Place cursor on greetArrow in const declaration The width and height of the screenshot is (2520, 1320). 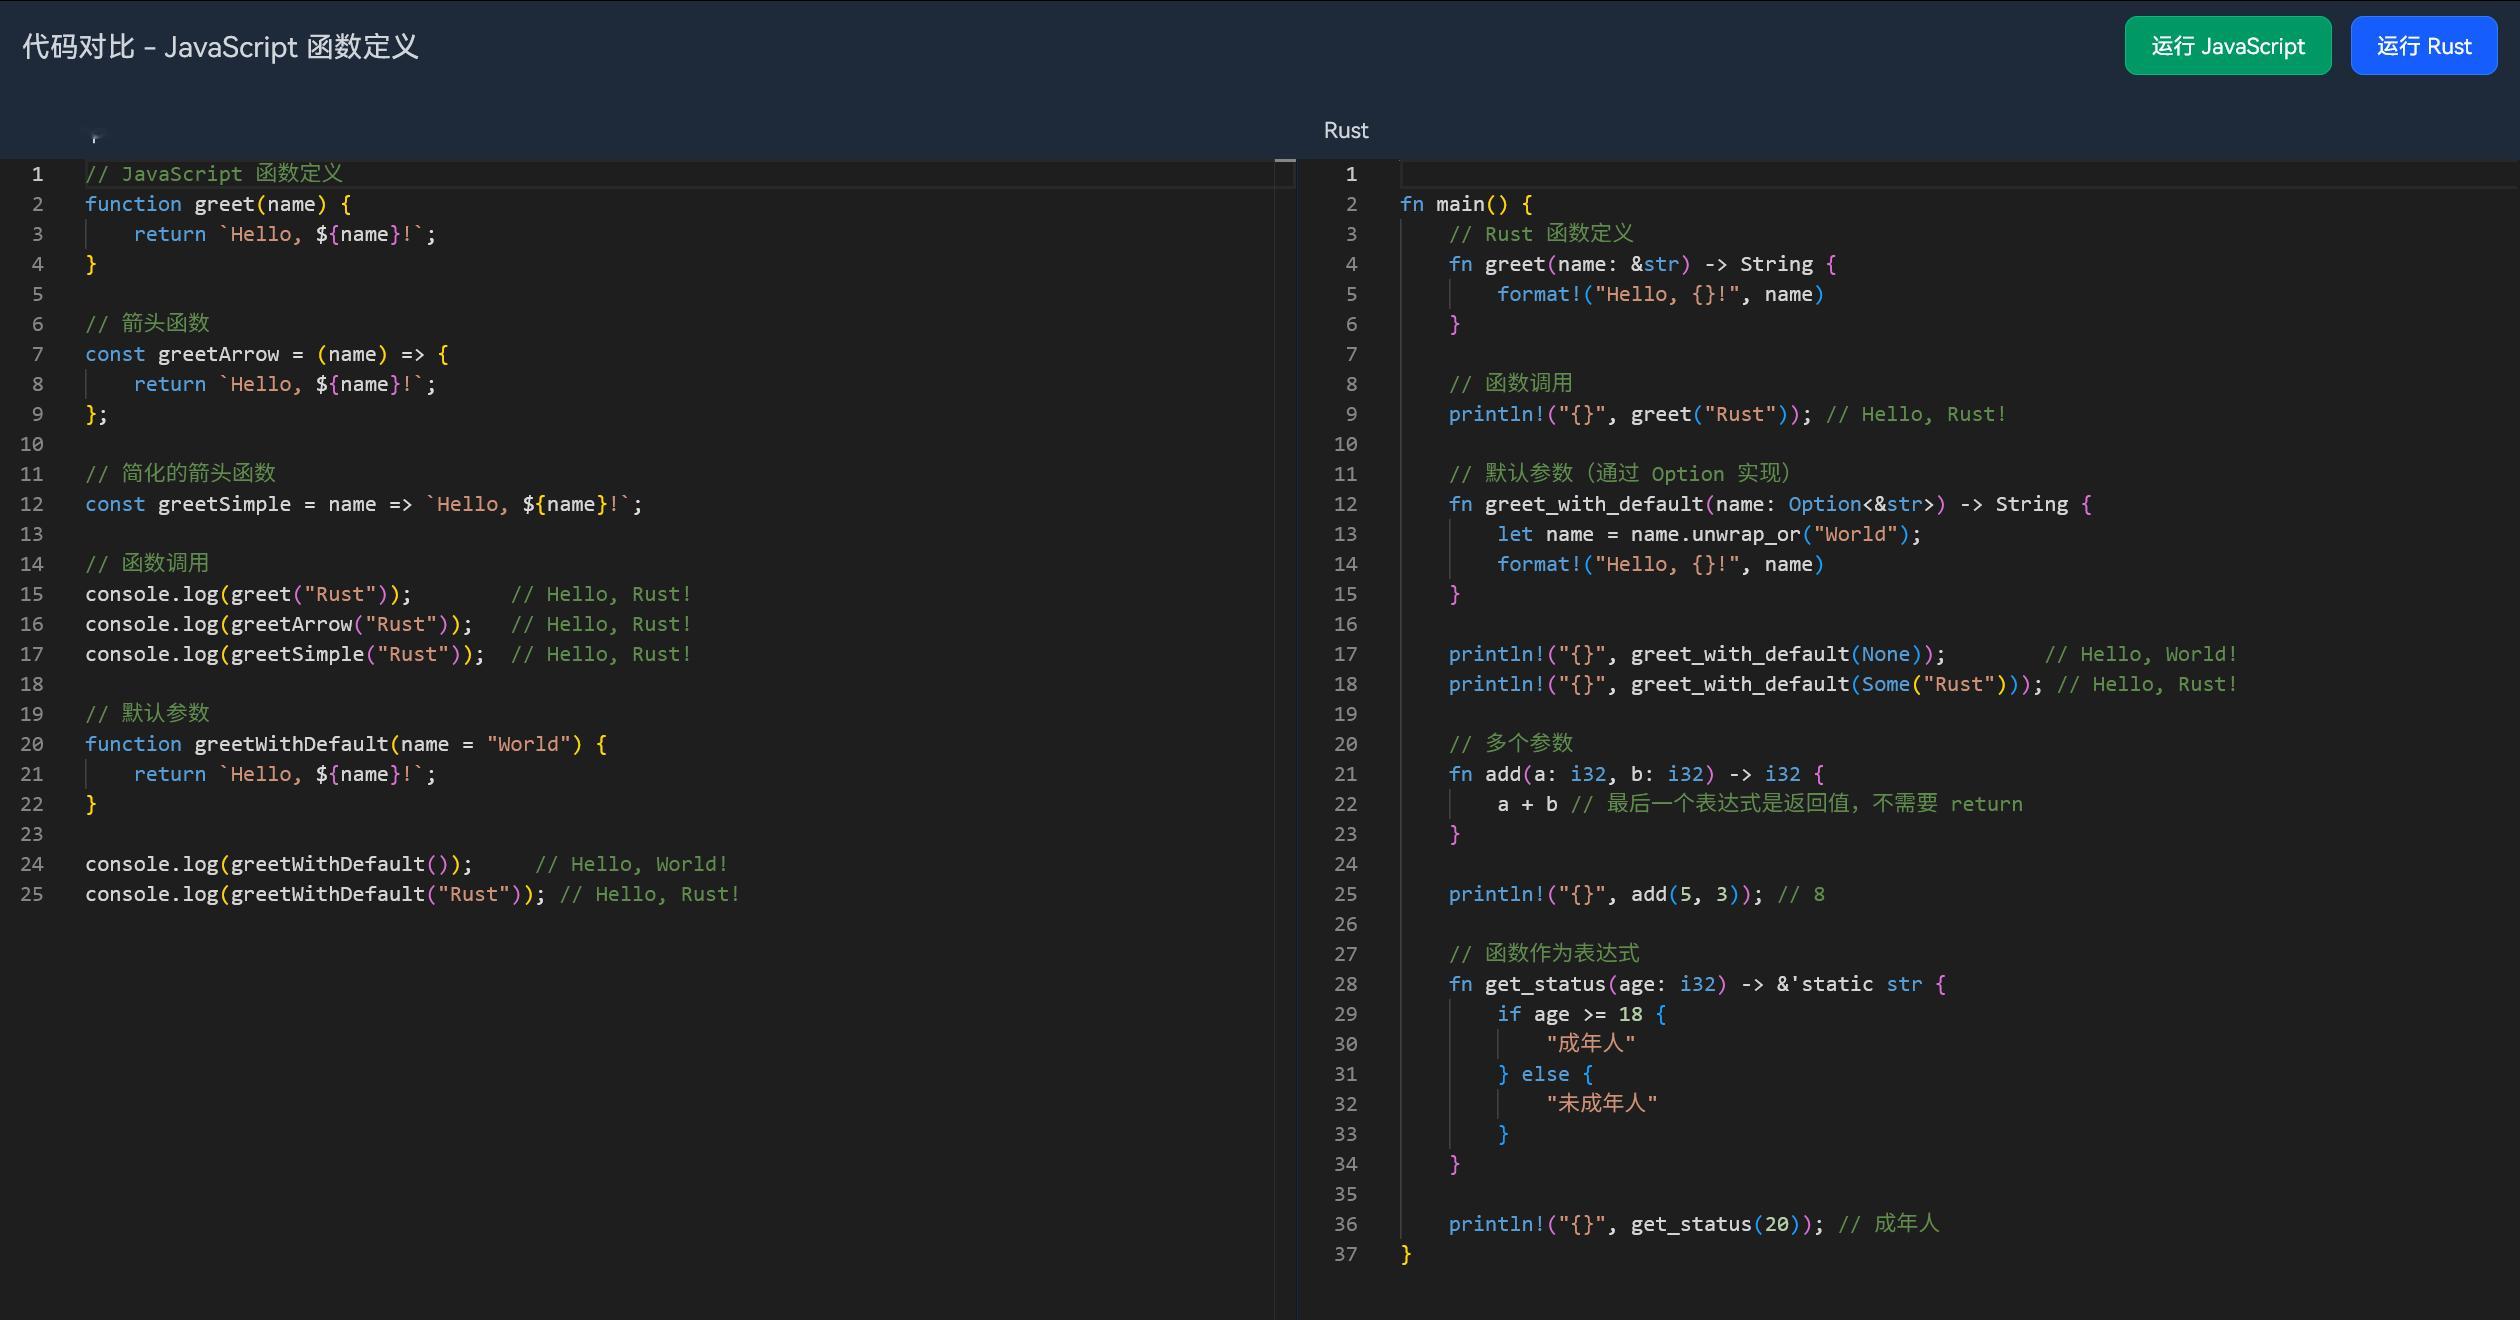click(x=218, y=354)
